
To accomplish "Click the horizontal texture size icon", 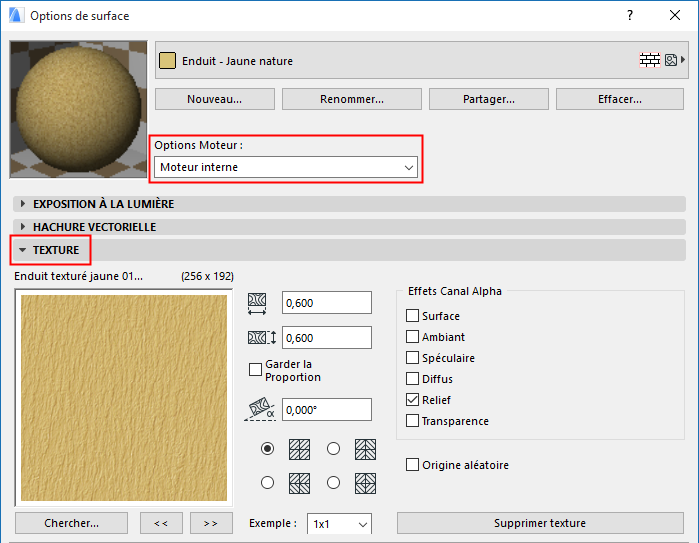I will (x=257, y=304).
